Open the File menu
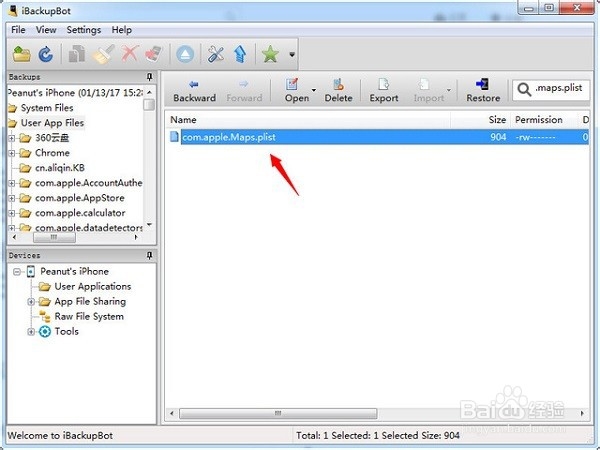The image size is (600, 450). coord(18,30)
